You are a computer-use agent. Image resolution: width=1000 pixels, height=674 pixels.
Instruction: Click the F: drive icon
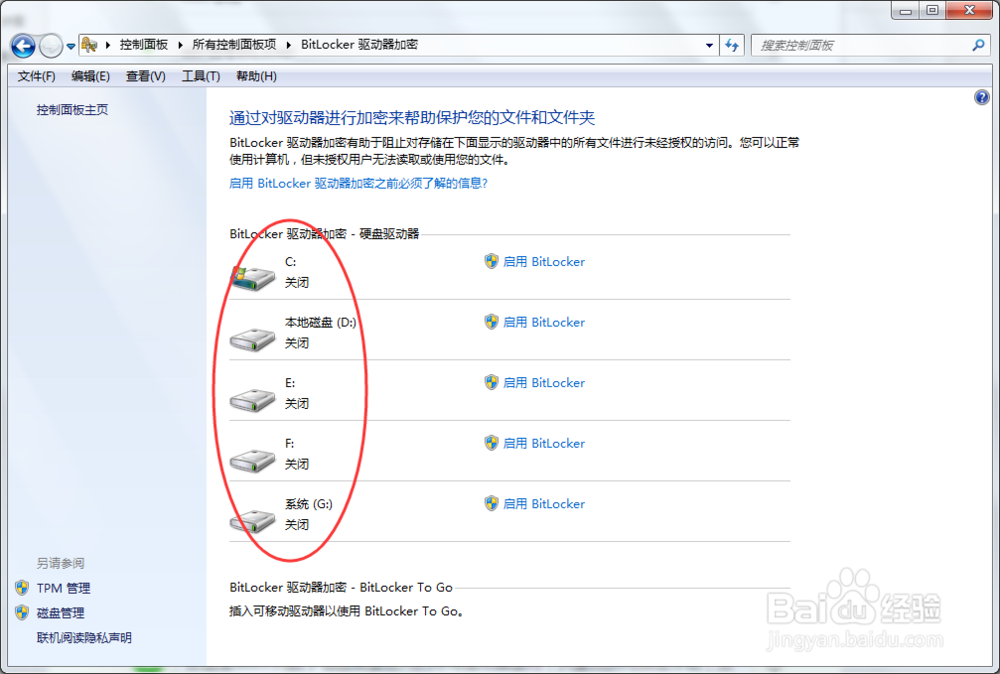(x=253, y=459)
